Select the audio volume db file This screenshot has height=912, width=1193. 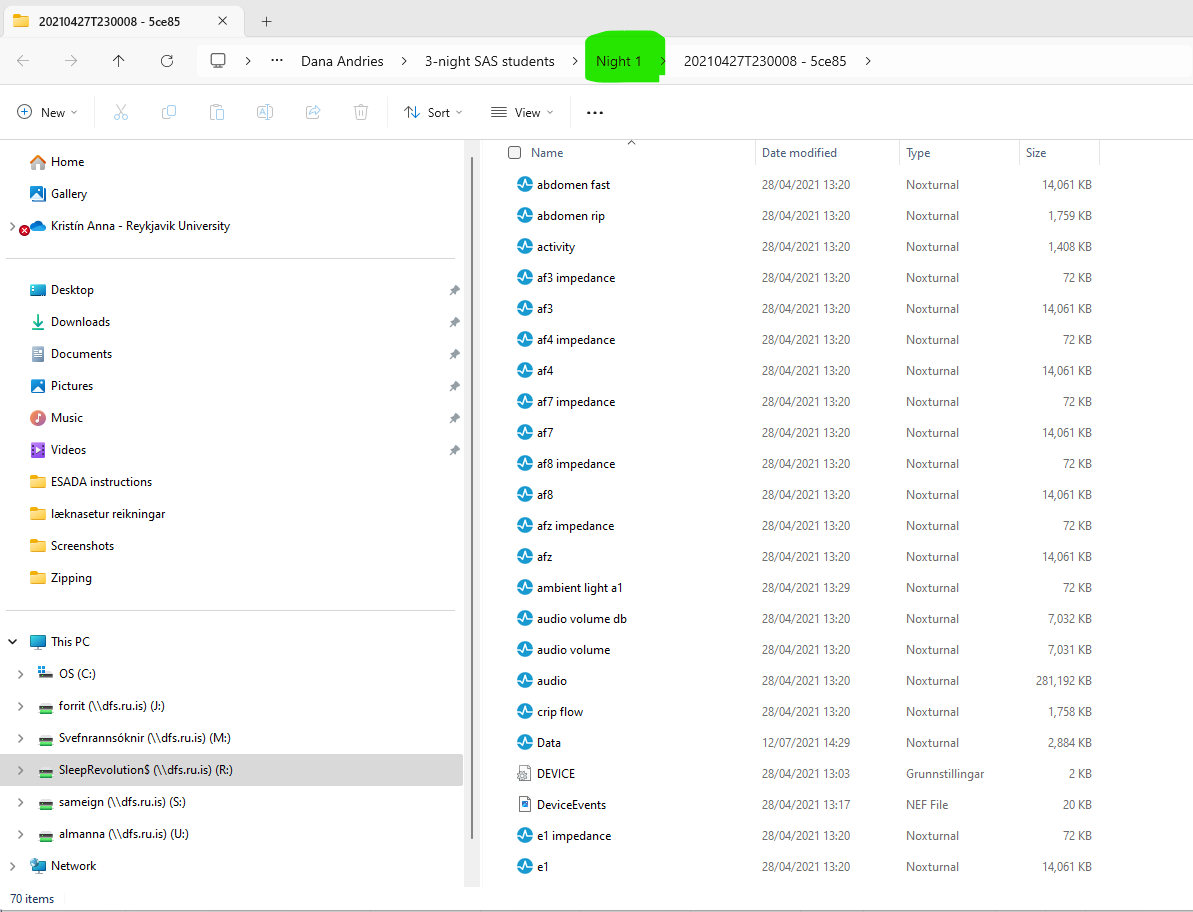pyautogui.click(x=581, y=619)
